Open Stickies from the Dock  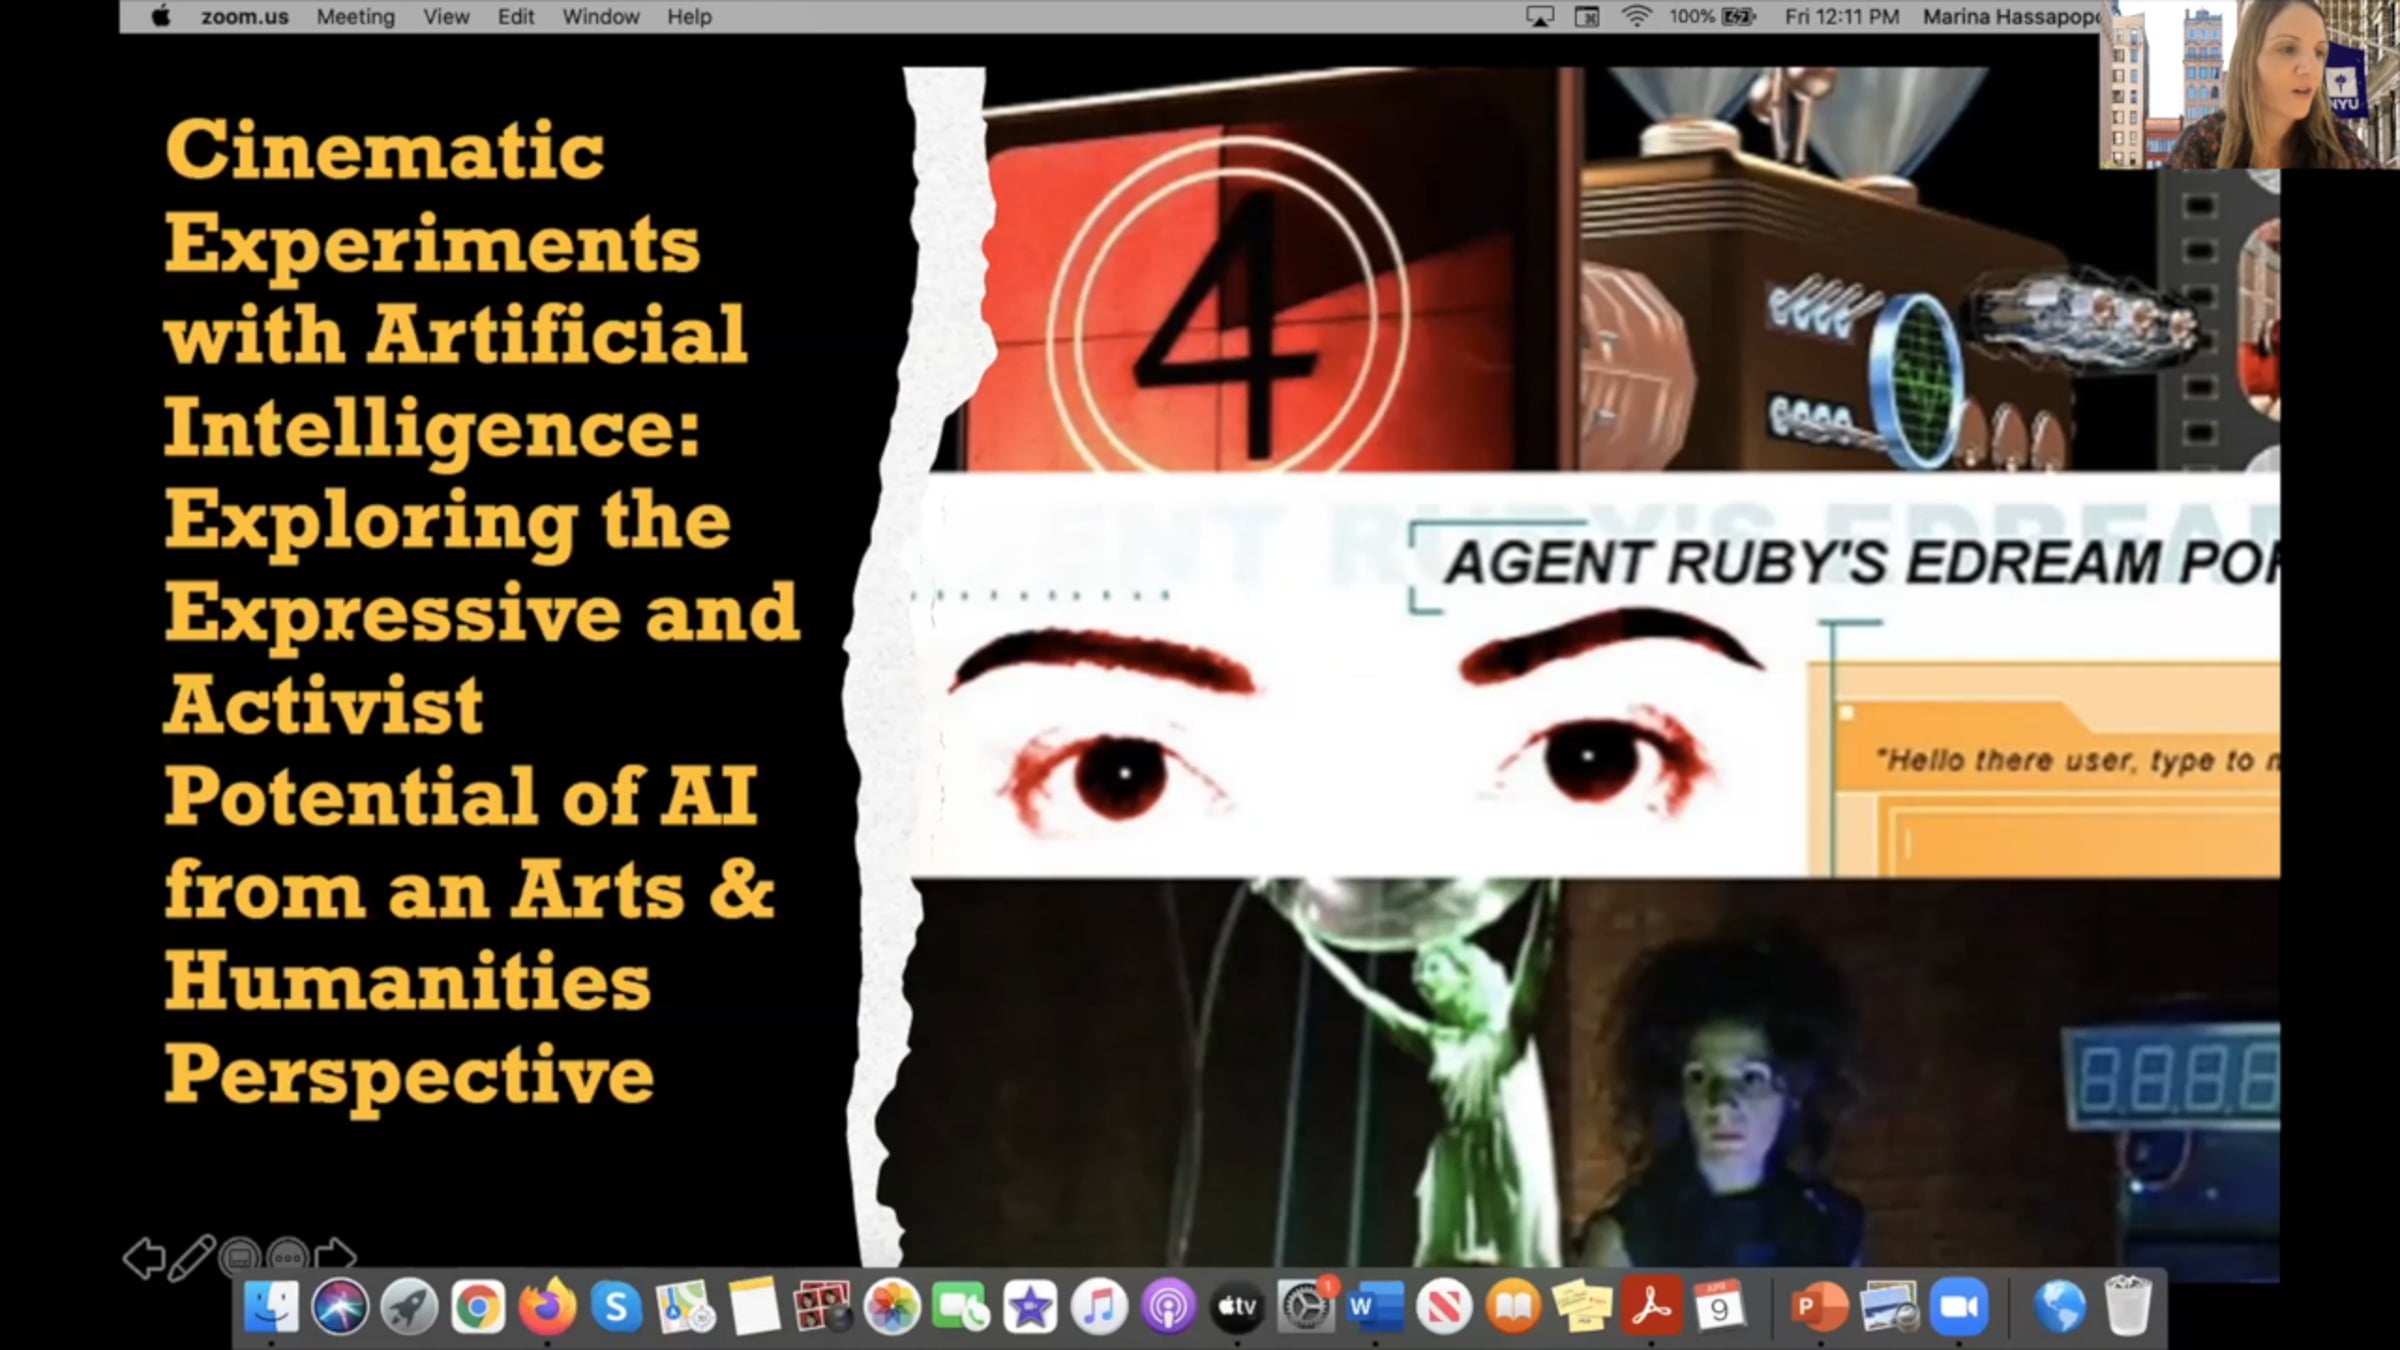1582,1307
